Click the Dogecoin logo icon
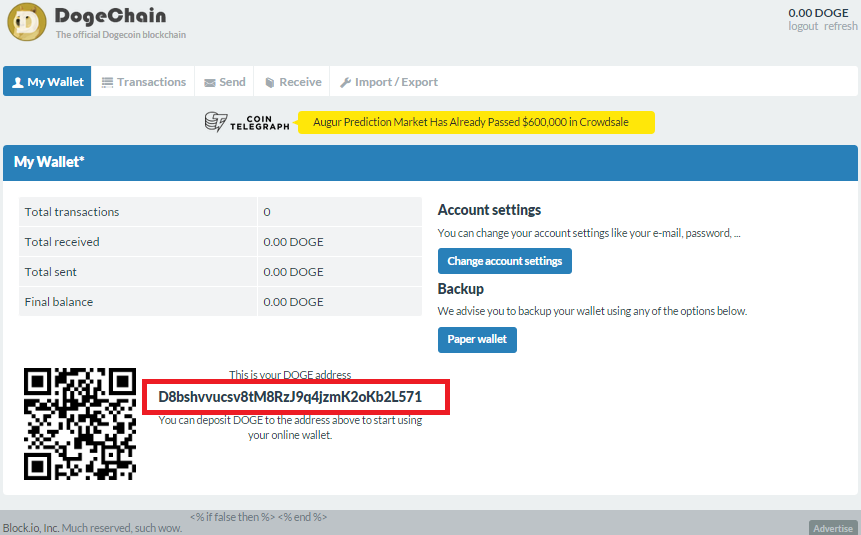Screen dimensions: 861x535 (x=27, y=22)
